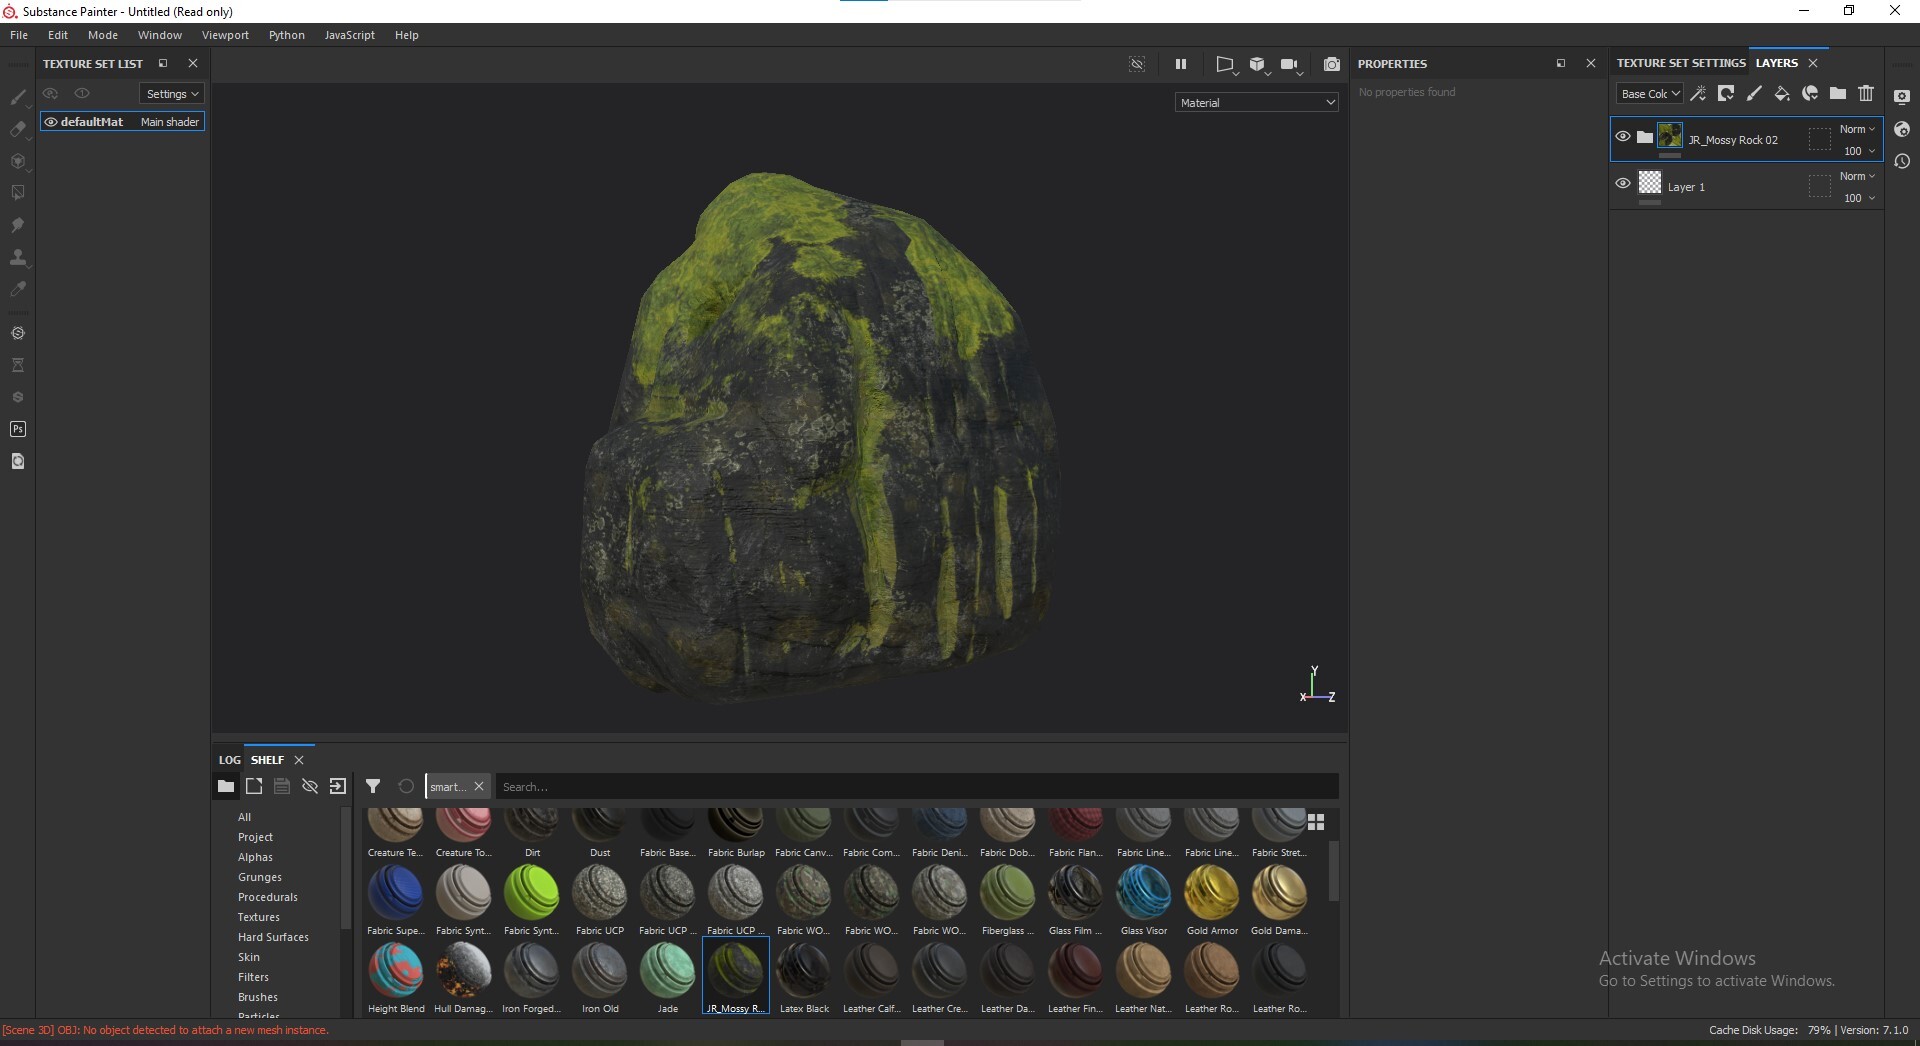Open the Material view dropdown

point(1256,102)
